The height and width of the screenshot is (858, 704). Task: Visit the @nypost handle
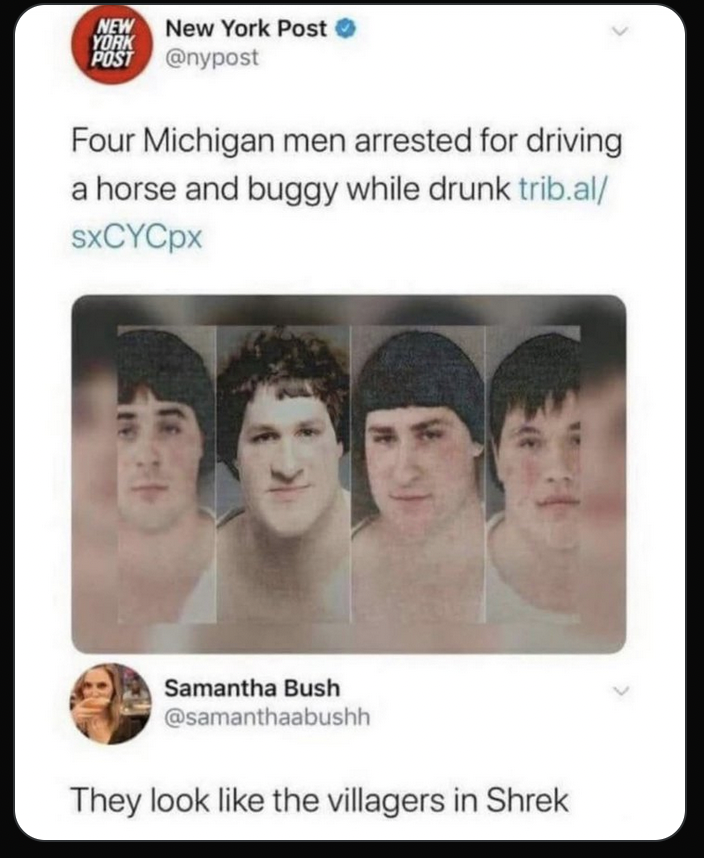point(212,57)
